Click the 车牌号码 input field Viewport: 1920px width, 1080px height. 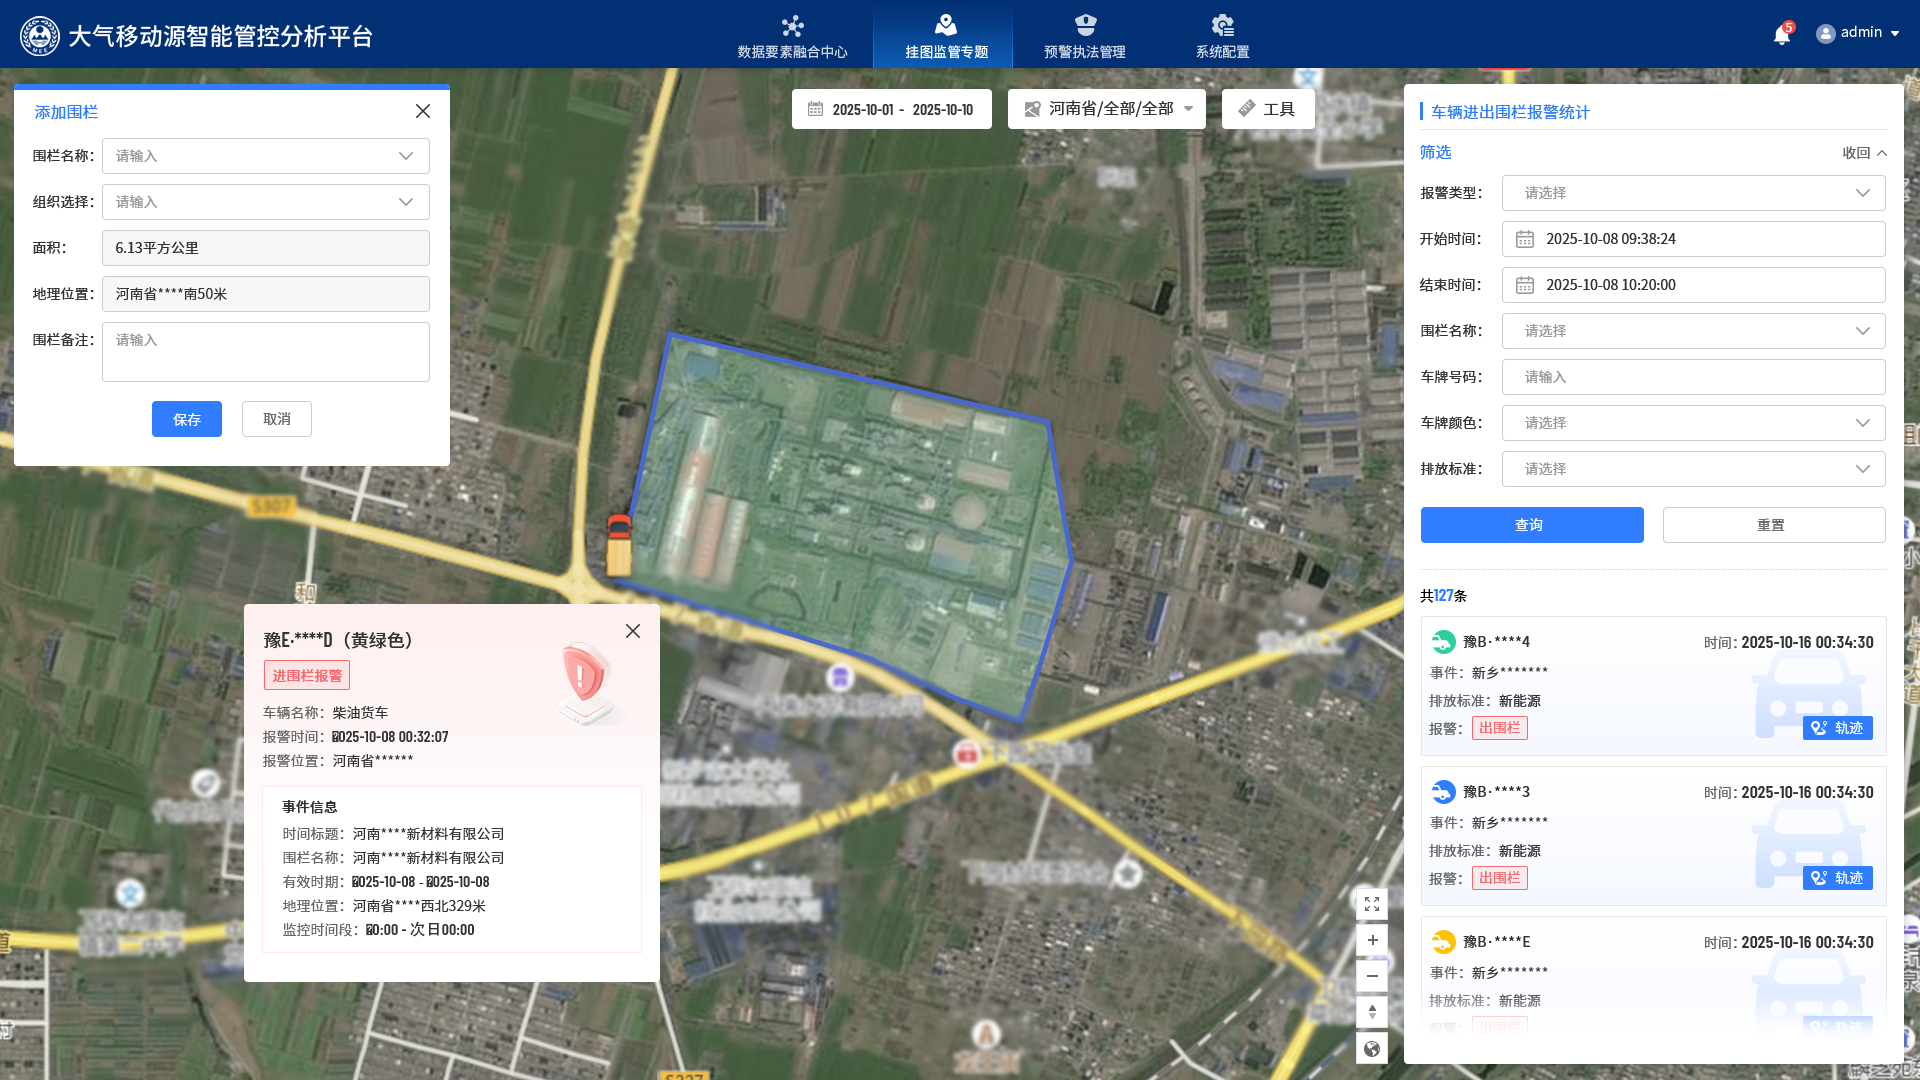1693,377
